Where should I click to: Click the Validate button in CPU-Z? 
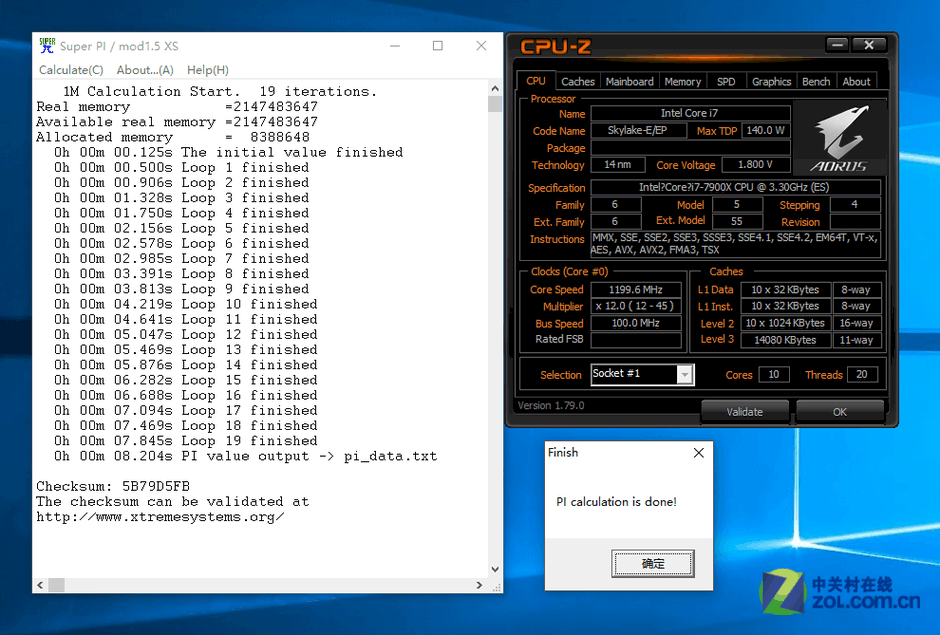(x=745, y=412)
